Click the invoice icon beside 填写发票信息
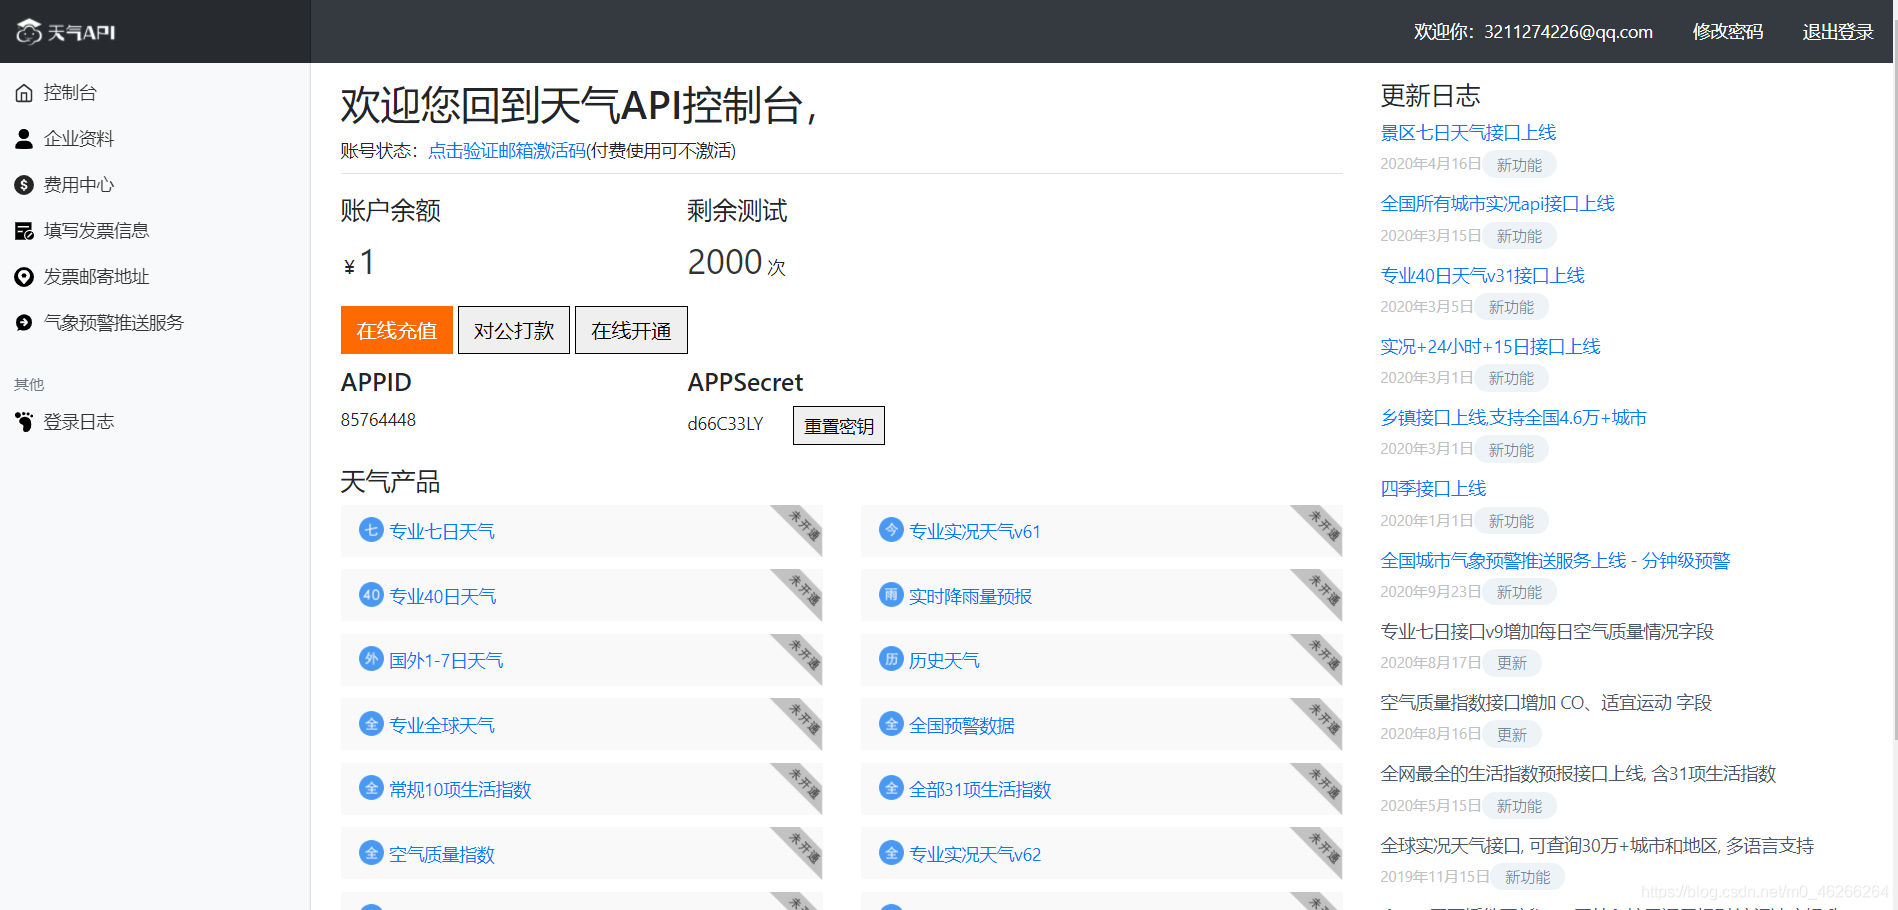 pos(24,231)
